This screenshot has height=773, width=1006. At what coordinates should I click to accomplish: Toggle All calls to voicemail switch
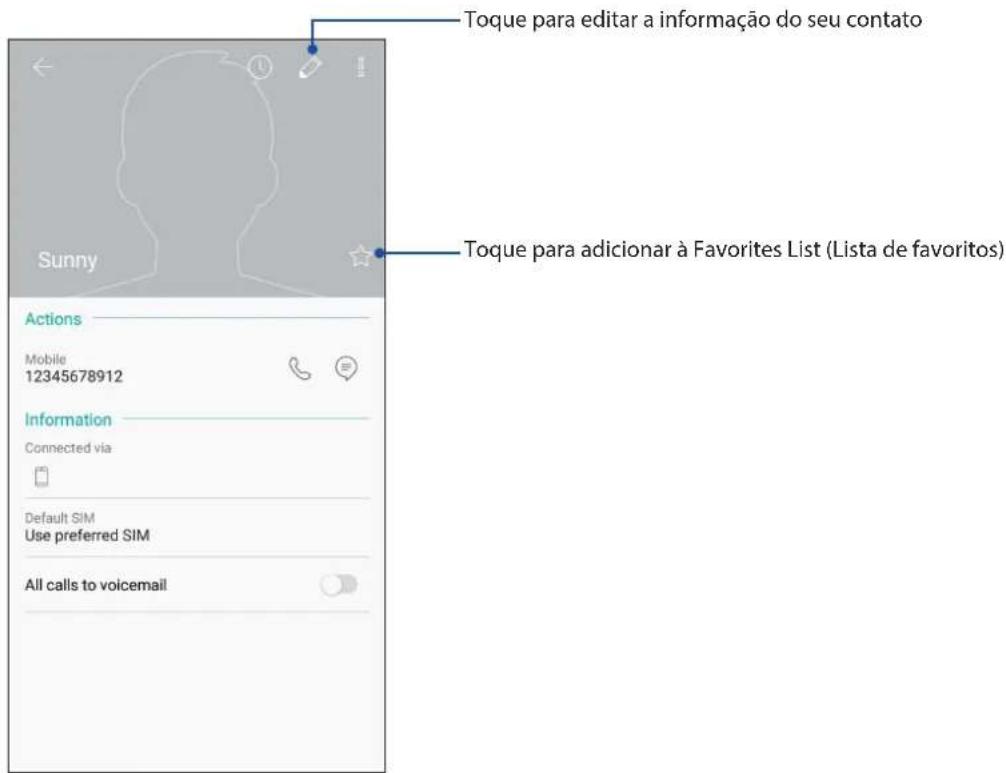pyautogui.click(x=339, y=584)
